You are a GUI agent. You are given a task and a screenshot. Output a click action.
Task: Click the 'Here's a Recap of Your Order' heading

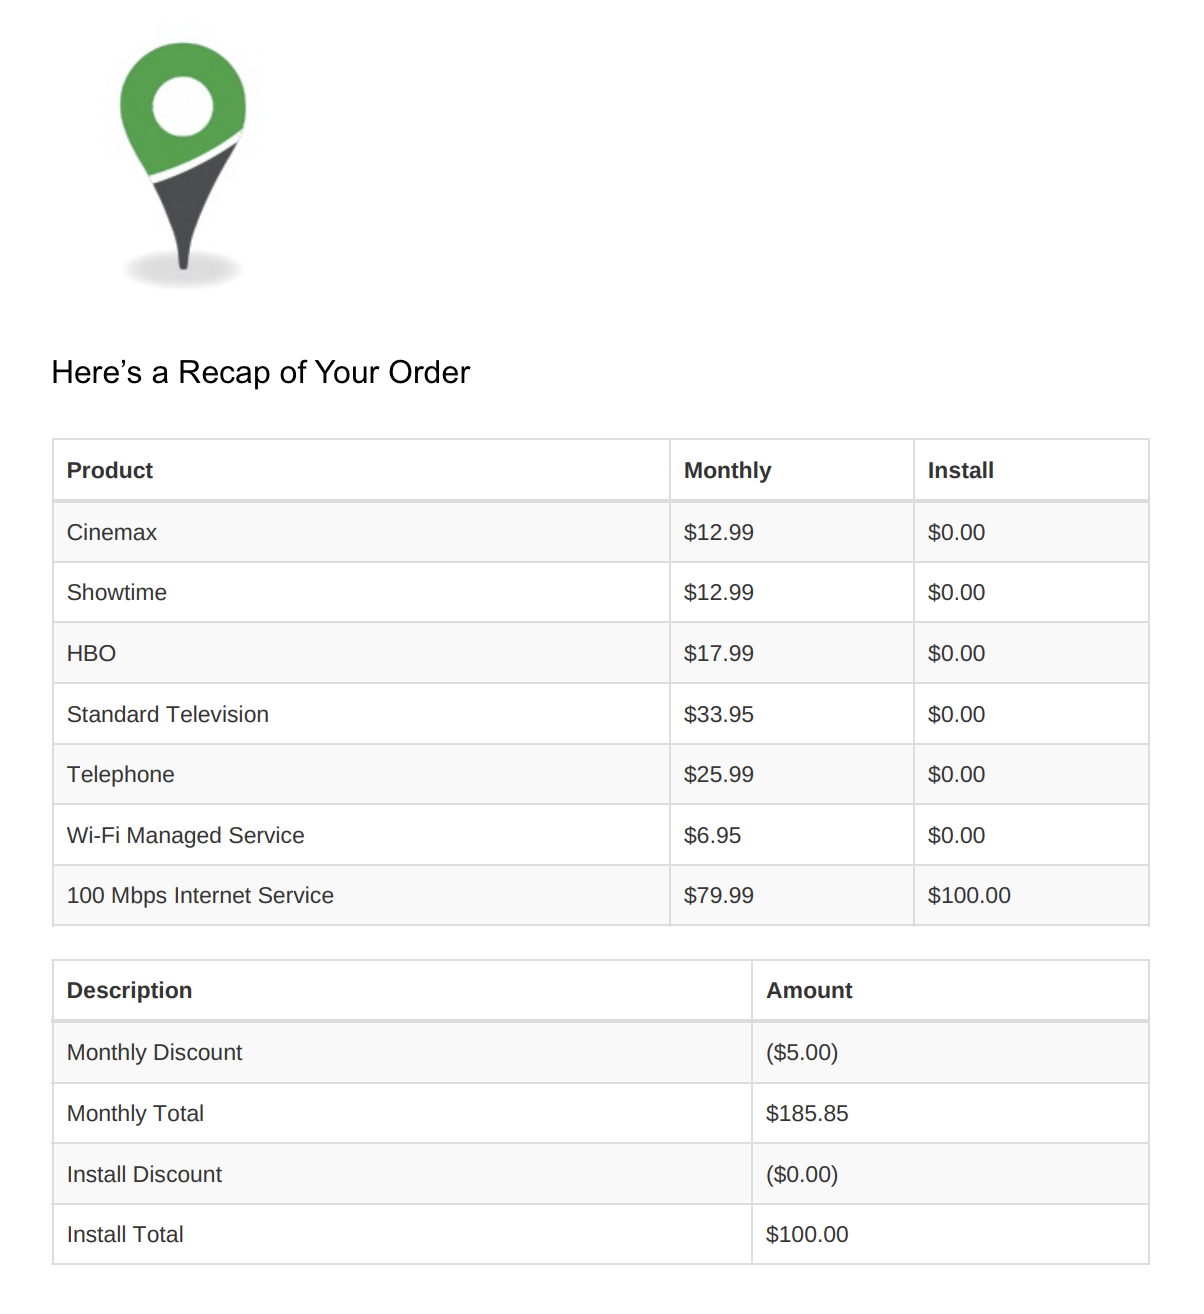pyautogui.click(x=260, y=372)
